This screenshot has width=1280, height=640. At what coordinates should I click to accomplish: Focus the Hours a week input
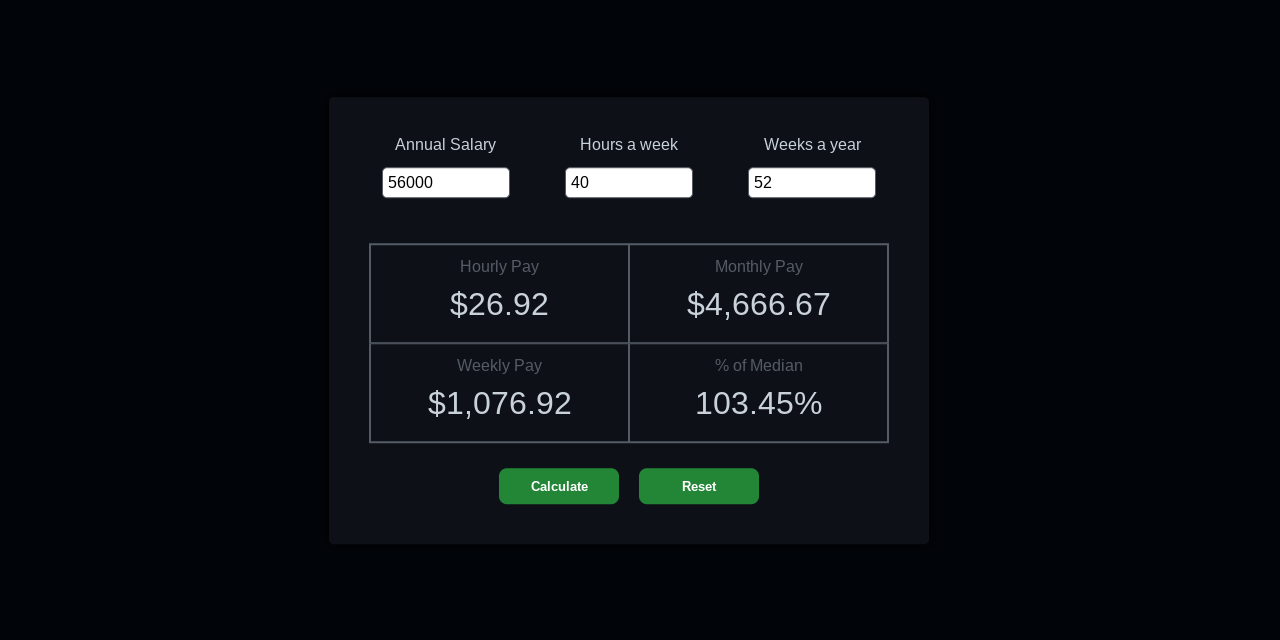pos(628,183)
